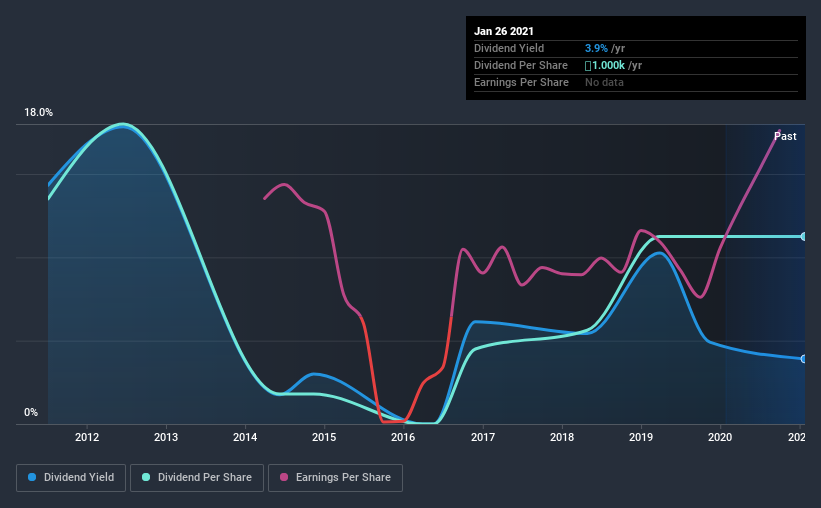821x508 pixels.
Task: Click the tooltip 'Dividend Yield' row label
Action: [509, 48]
